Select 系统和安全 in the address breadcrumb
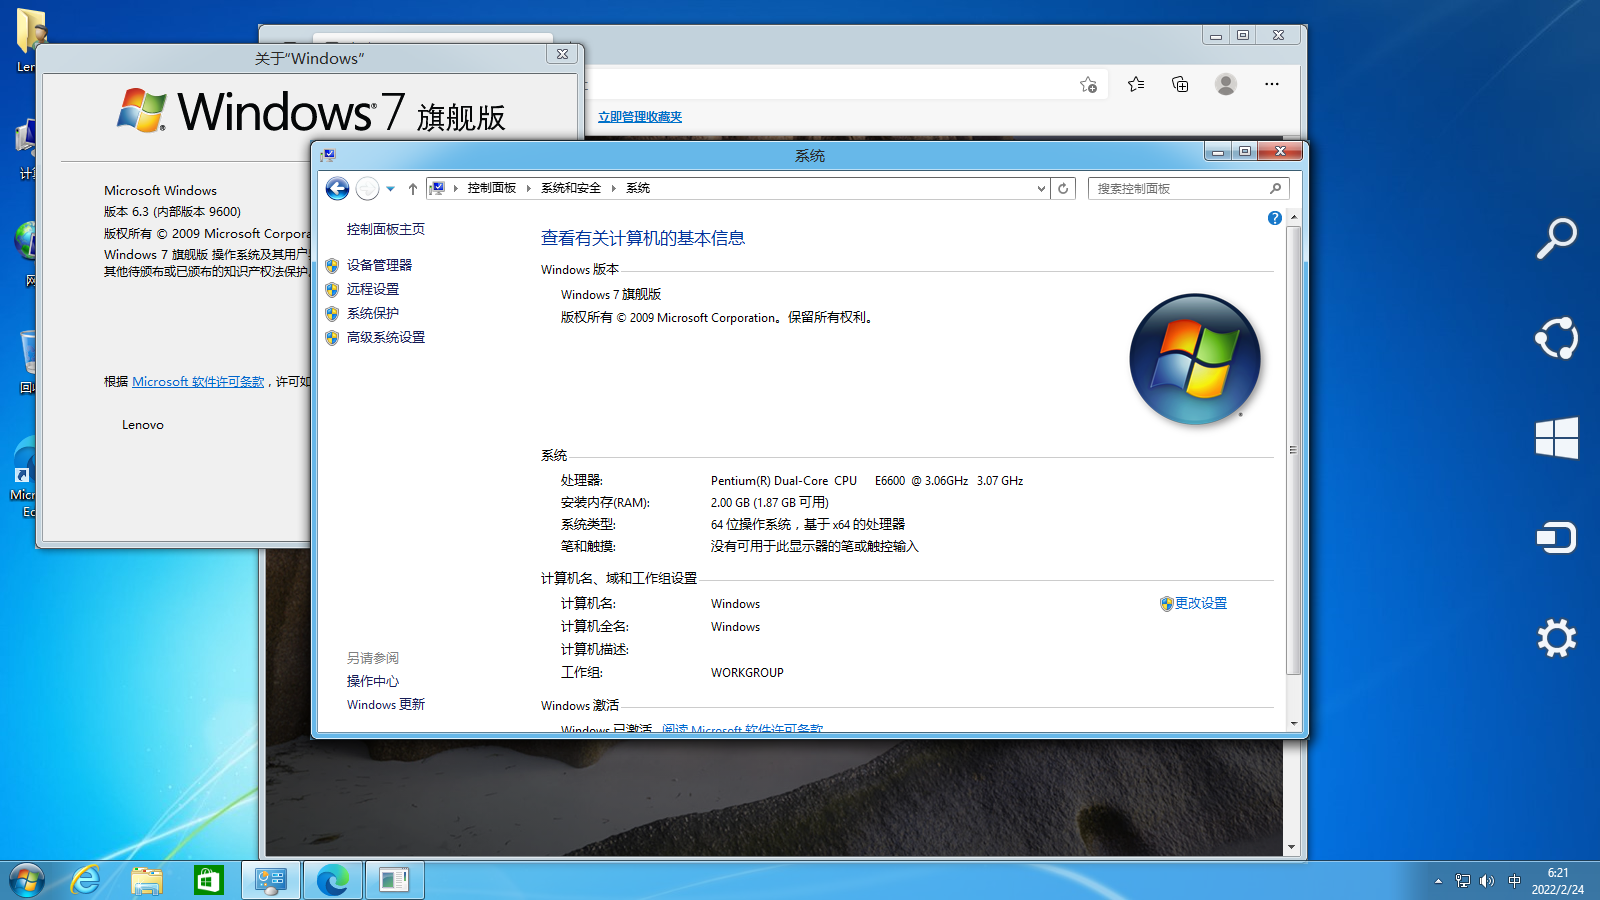The image size is (1600, 900). [571, 188]
